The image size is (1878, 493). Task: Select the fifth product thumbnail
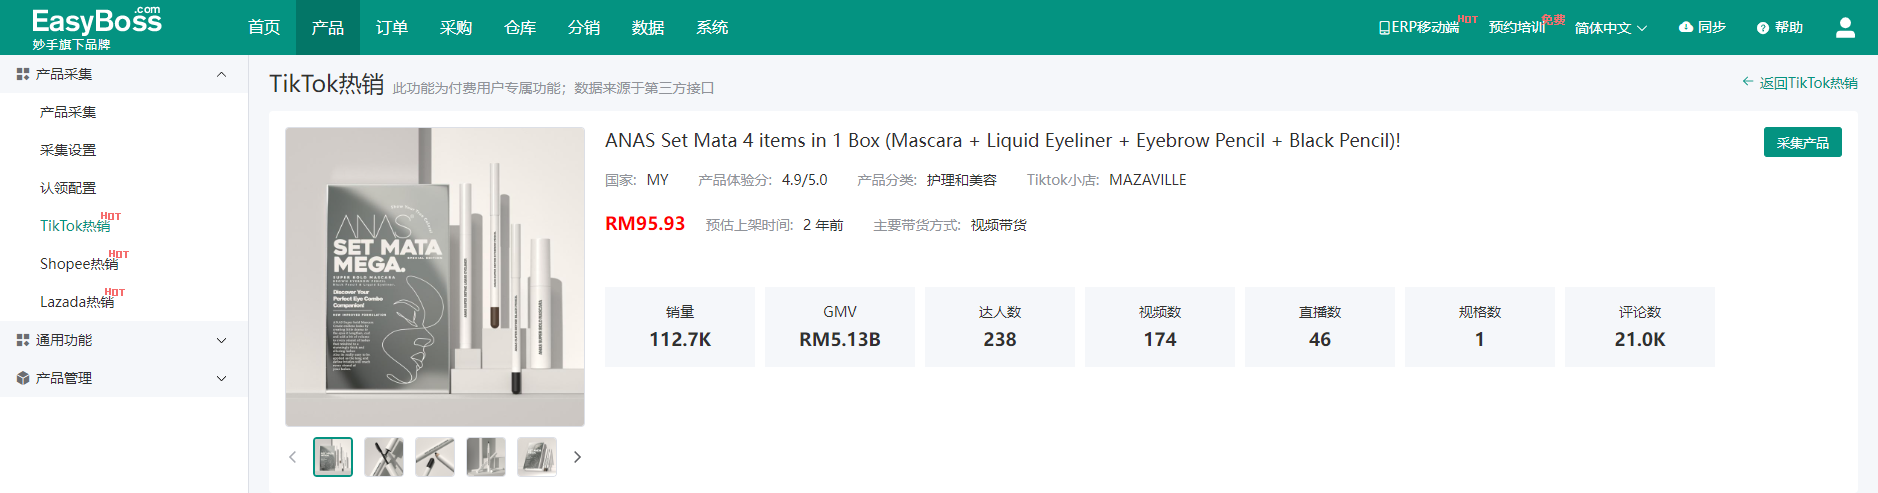point(537,457)
